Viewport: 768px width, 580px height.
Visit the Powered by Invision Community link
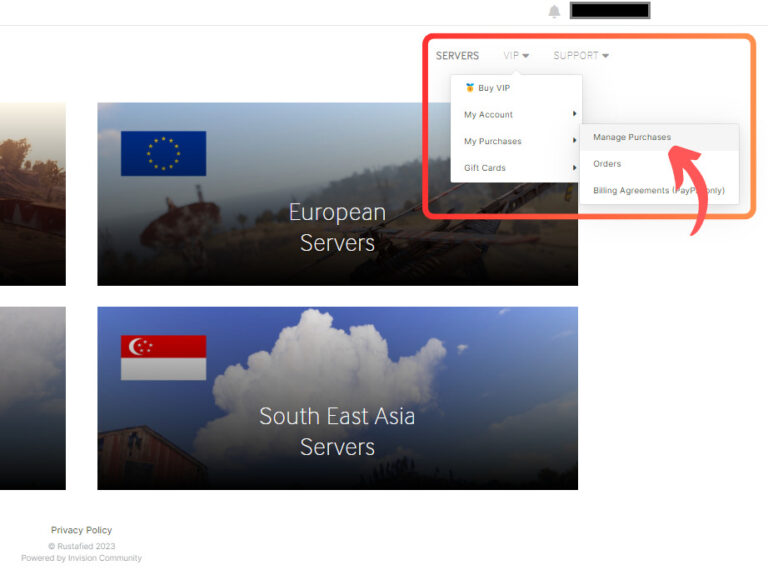tap(81, 558)
